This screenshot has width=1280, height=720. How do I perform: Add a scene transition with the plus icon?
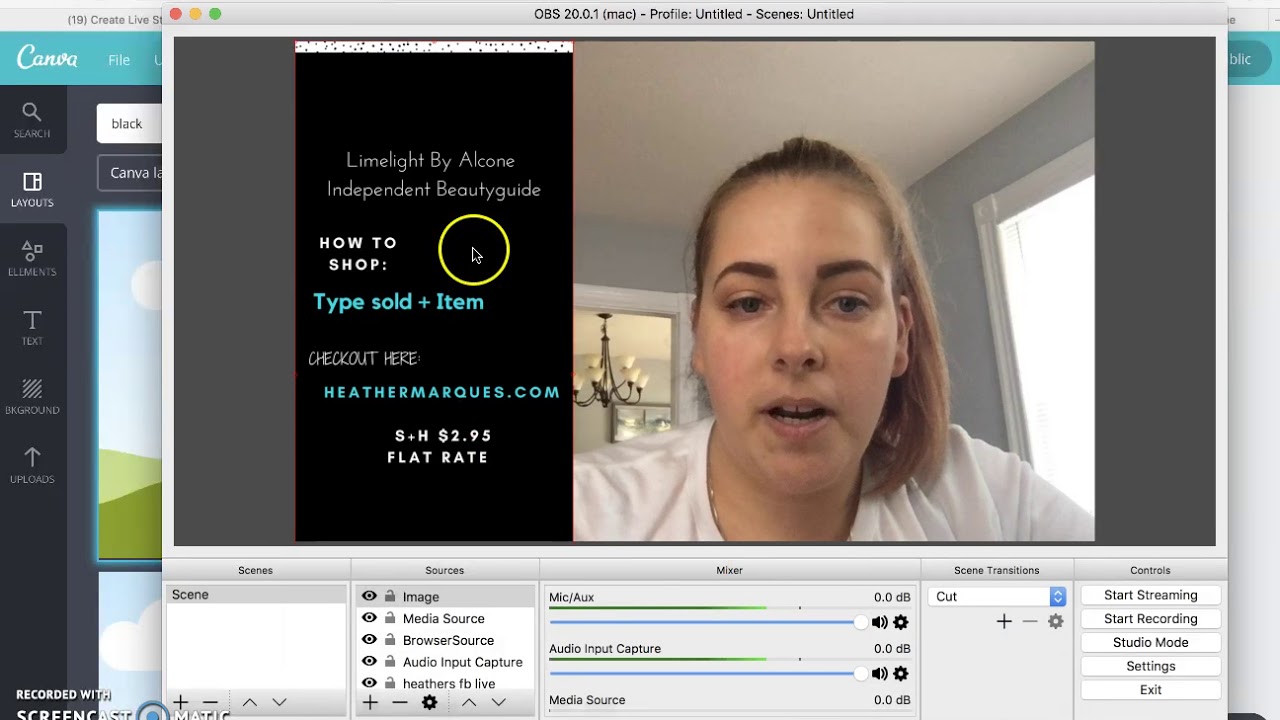pos(1004,622)
